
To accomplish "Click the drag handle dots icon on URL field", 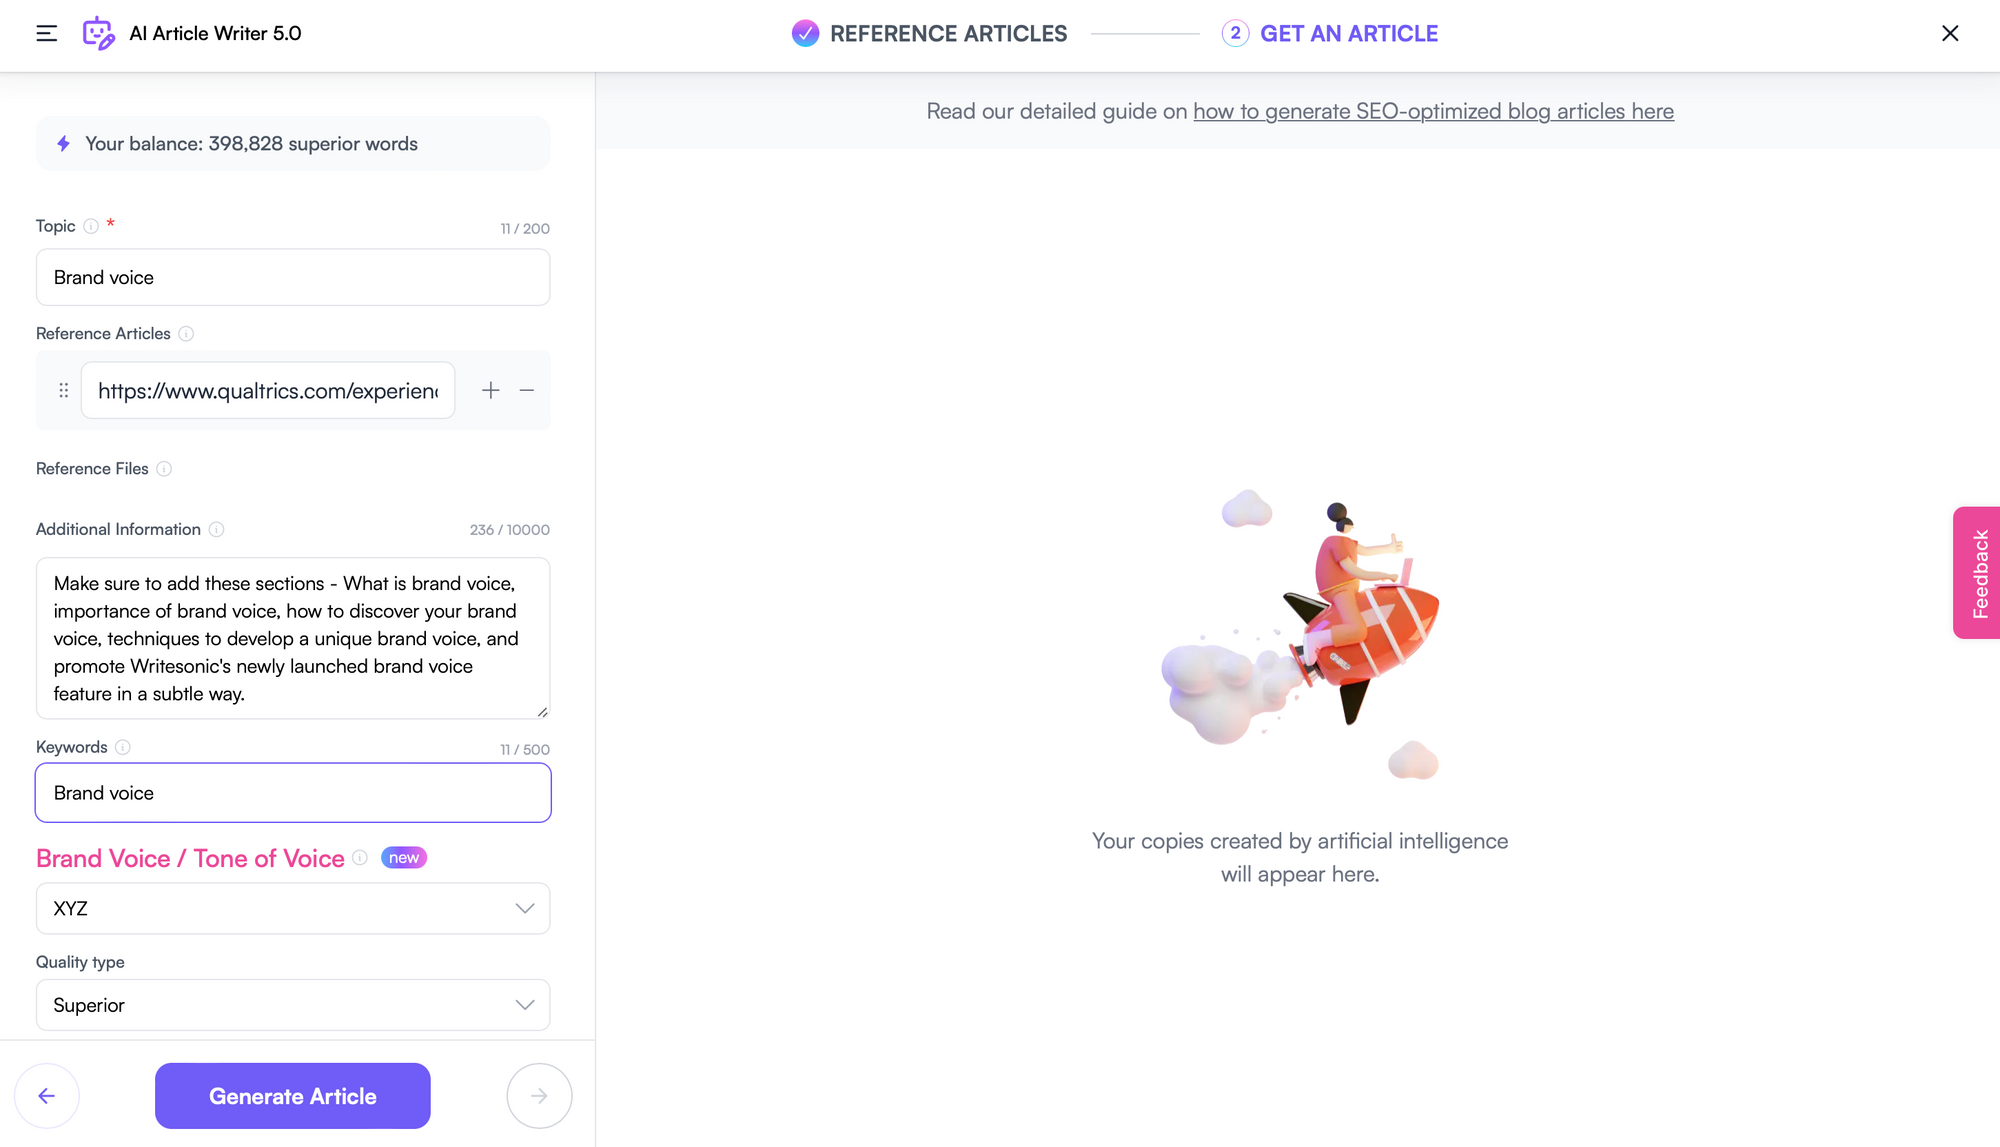I will click(x=63, y=390).
